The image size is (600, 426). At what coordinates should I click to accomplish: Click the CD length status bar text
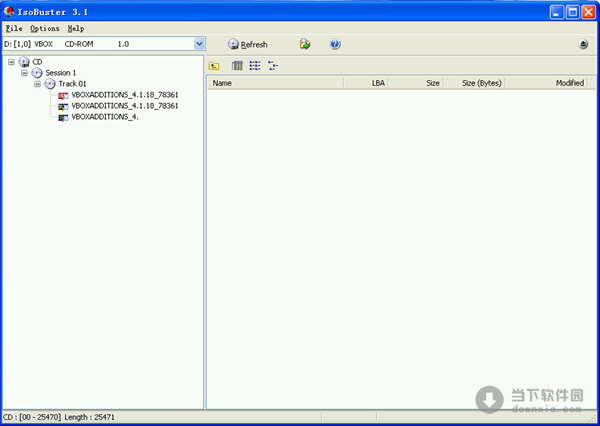(x=59, y=417)
